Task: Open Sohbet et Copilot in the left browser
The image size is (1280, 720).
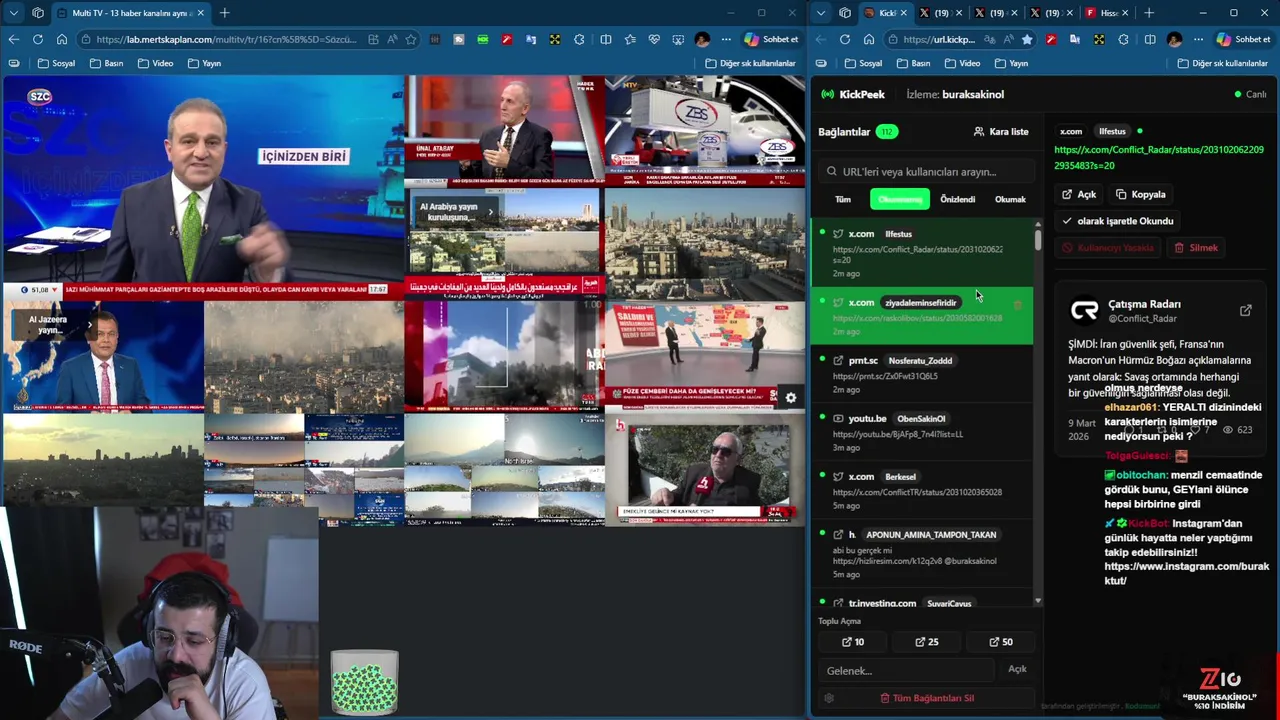Action: point(771,39)
